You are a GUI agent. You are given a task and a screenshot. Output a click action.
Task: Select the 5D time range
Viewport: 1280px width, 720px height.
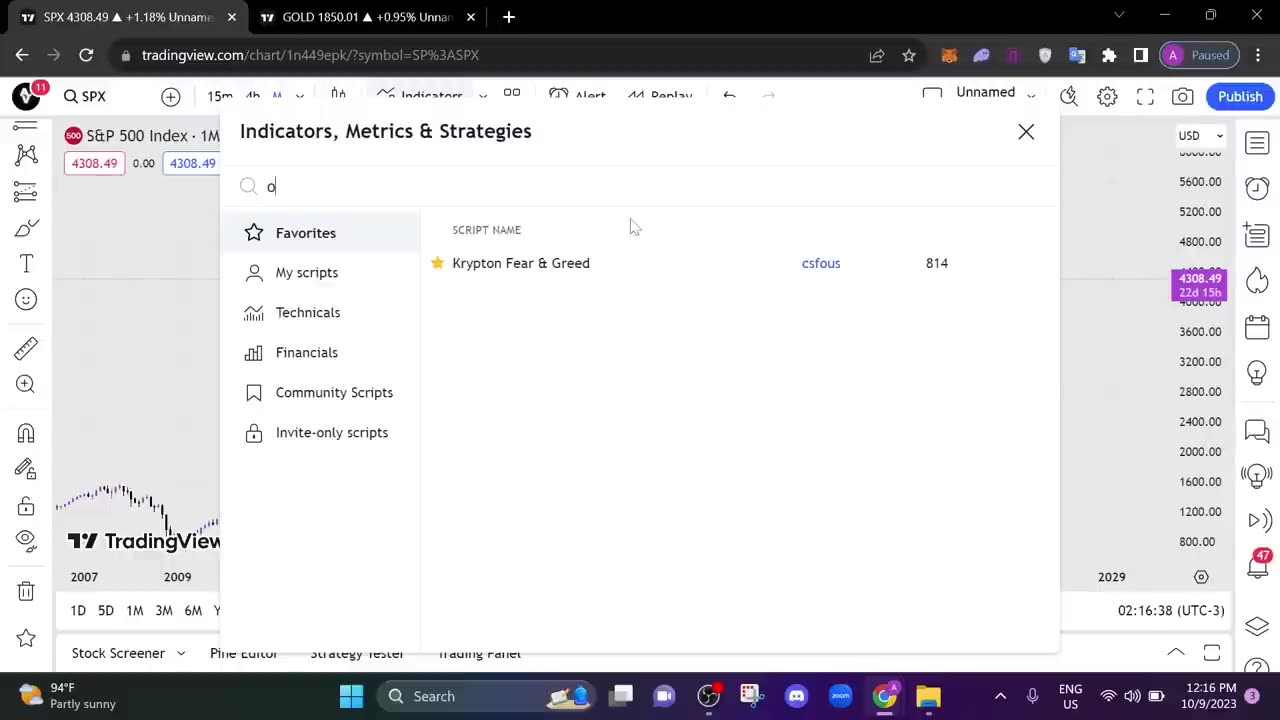click(x=106, y=610)
